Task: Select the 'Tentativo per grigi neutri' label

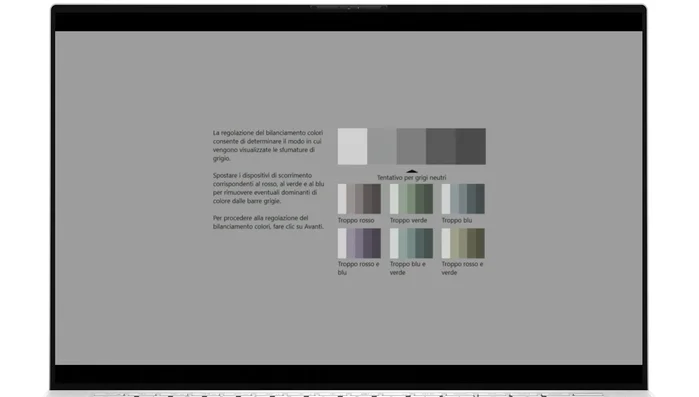Action: click(x=411, y=177)
